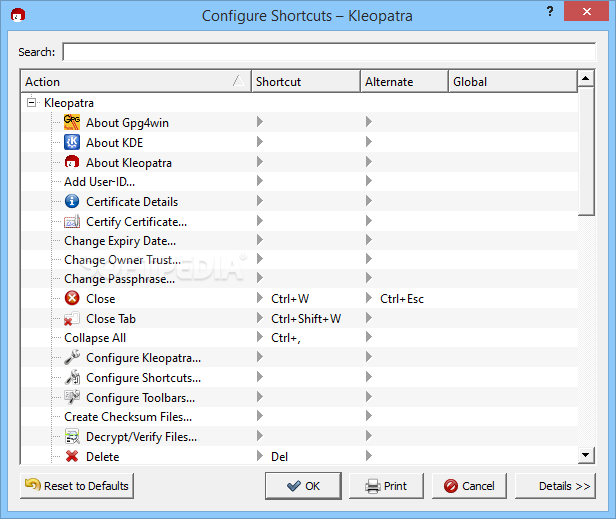Click the Certificate Details info icon
The image size is (616, 519).
tap(72, 201)
